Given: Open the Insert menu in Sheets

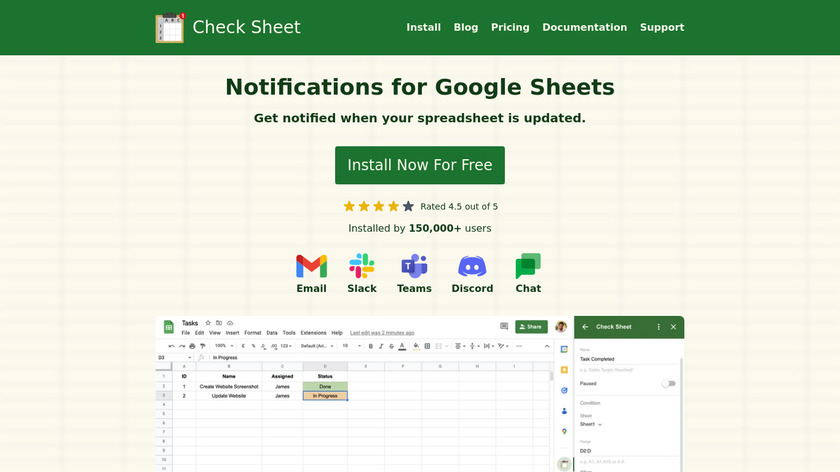Looking at the screenshot, I should pyautogui.click(x=232, y=333).
